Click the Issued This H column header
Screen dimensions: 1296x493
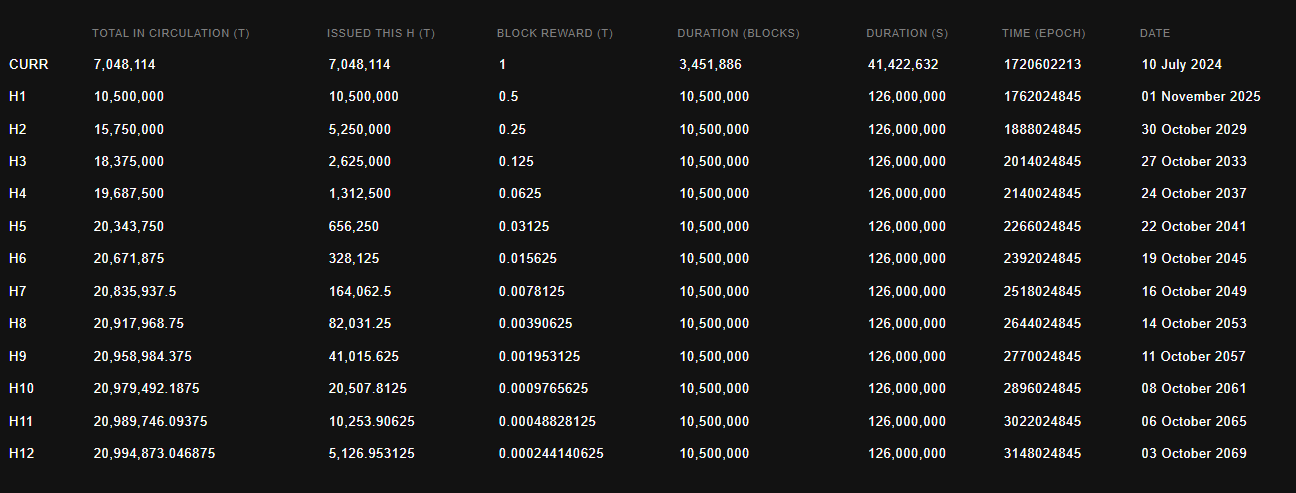click(x=381, y=34)
